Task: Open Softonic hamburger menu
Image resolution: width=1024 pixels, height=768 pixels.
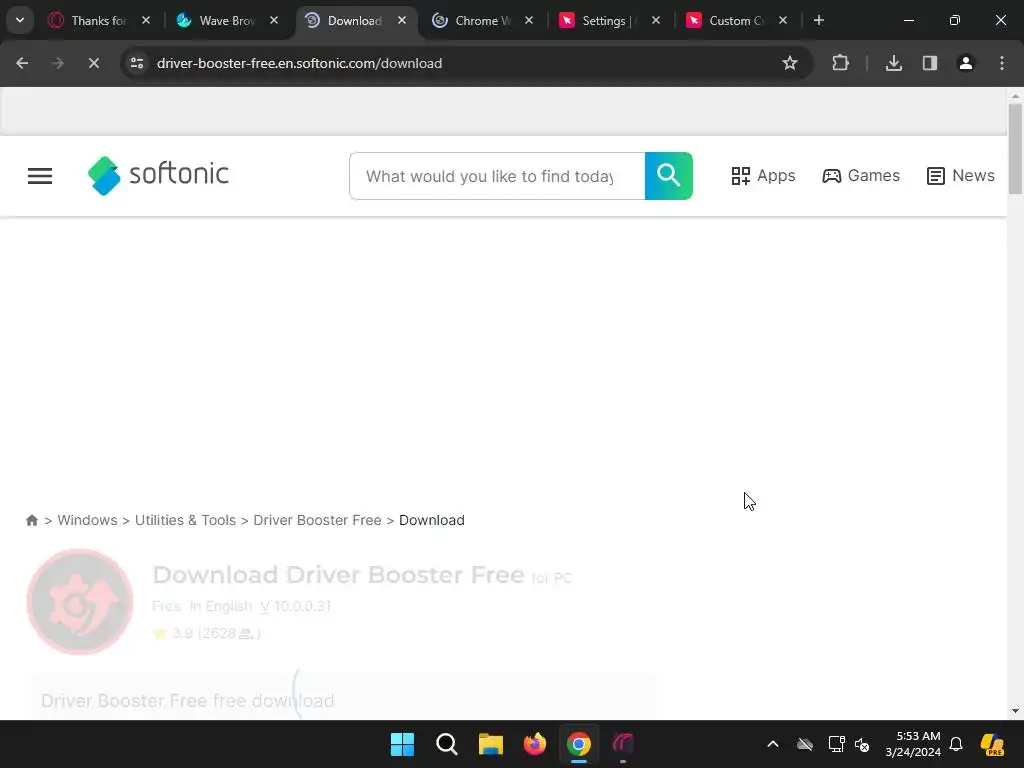Action: point(40,176)
